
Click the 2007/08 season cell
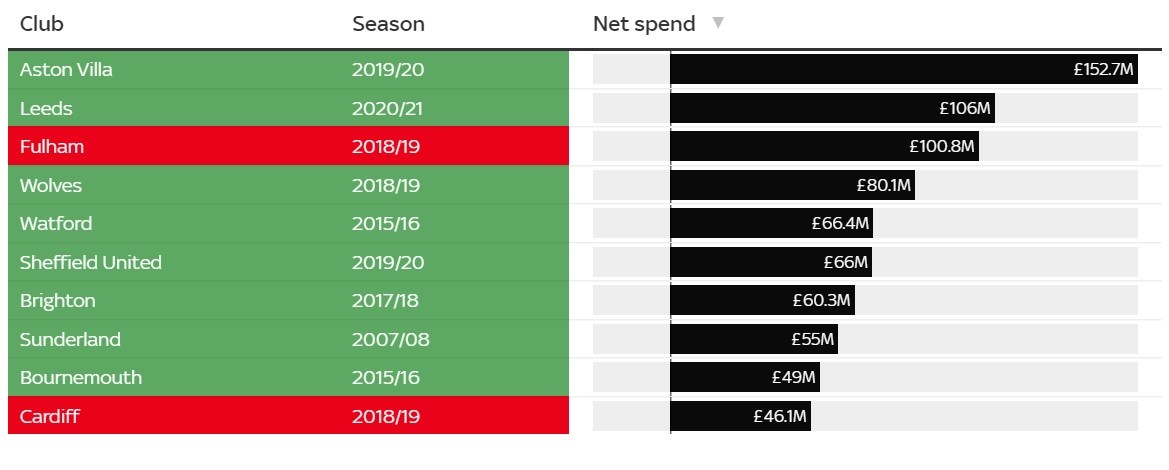[391, 340]
